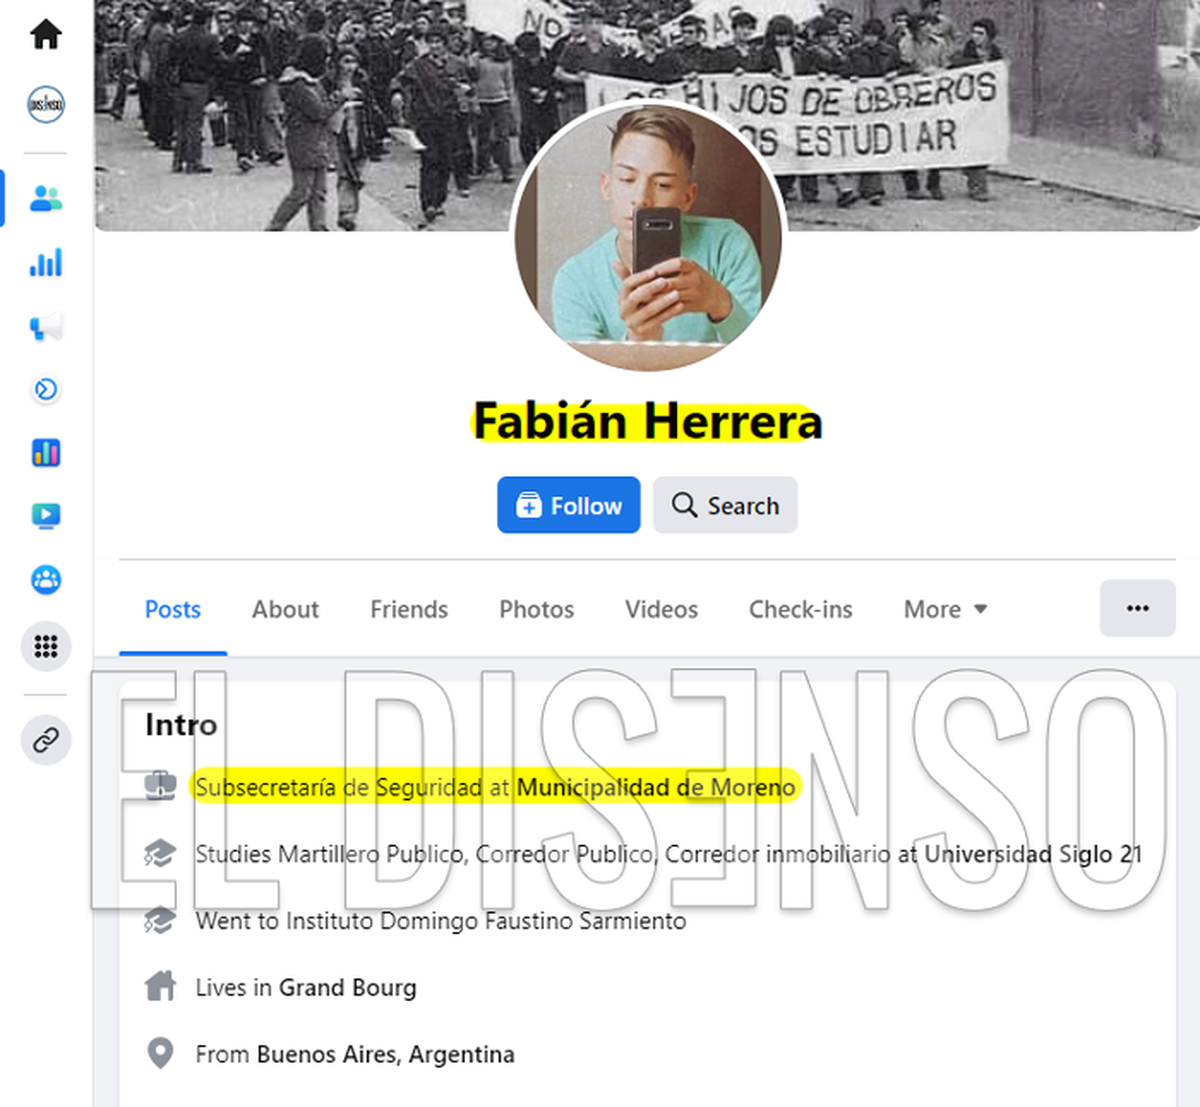Open the megaphone Ad Center icon
This screenshot has height=1107, width=1200.
point(46,326)
